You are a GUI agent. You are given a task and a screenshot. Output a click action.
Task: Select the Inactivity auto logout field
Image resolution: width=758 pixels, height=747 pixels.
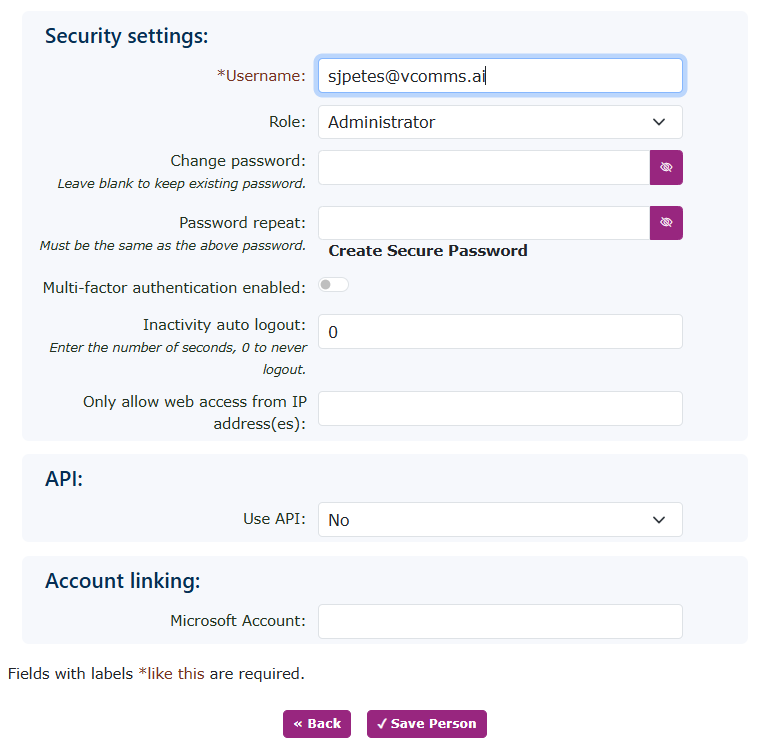(x=500, y=332)
